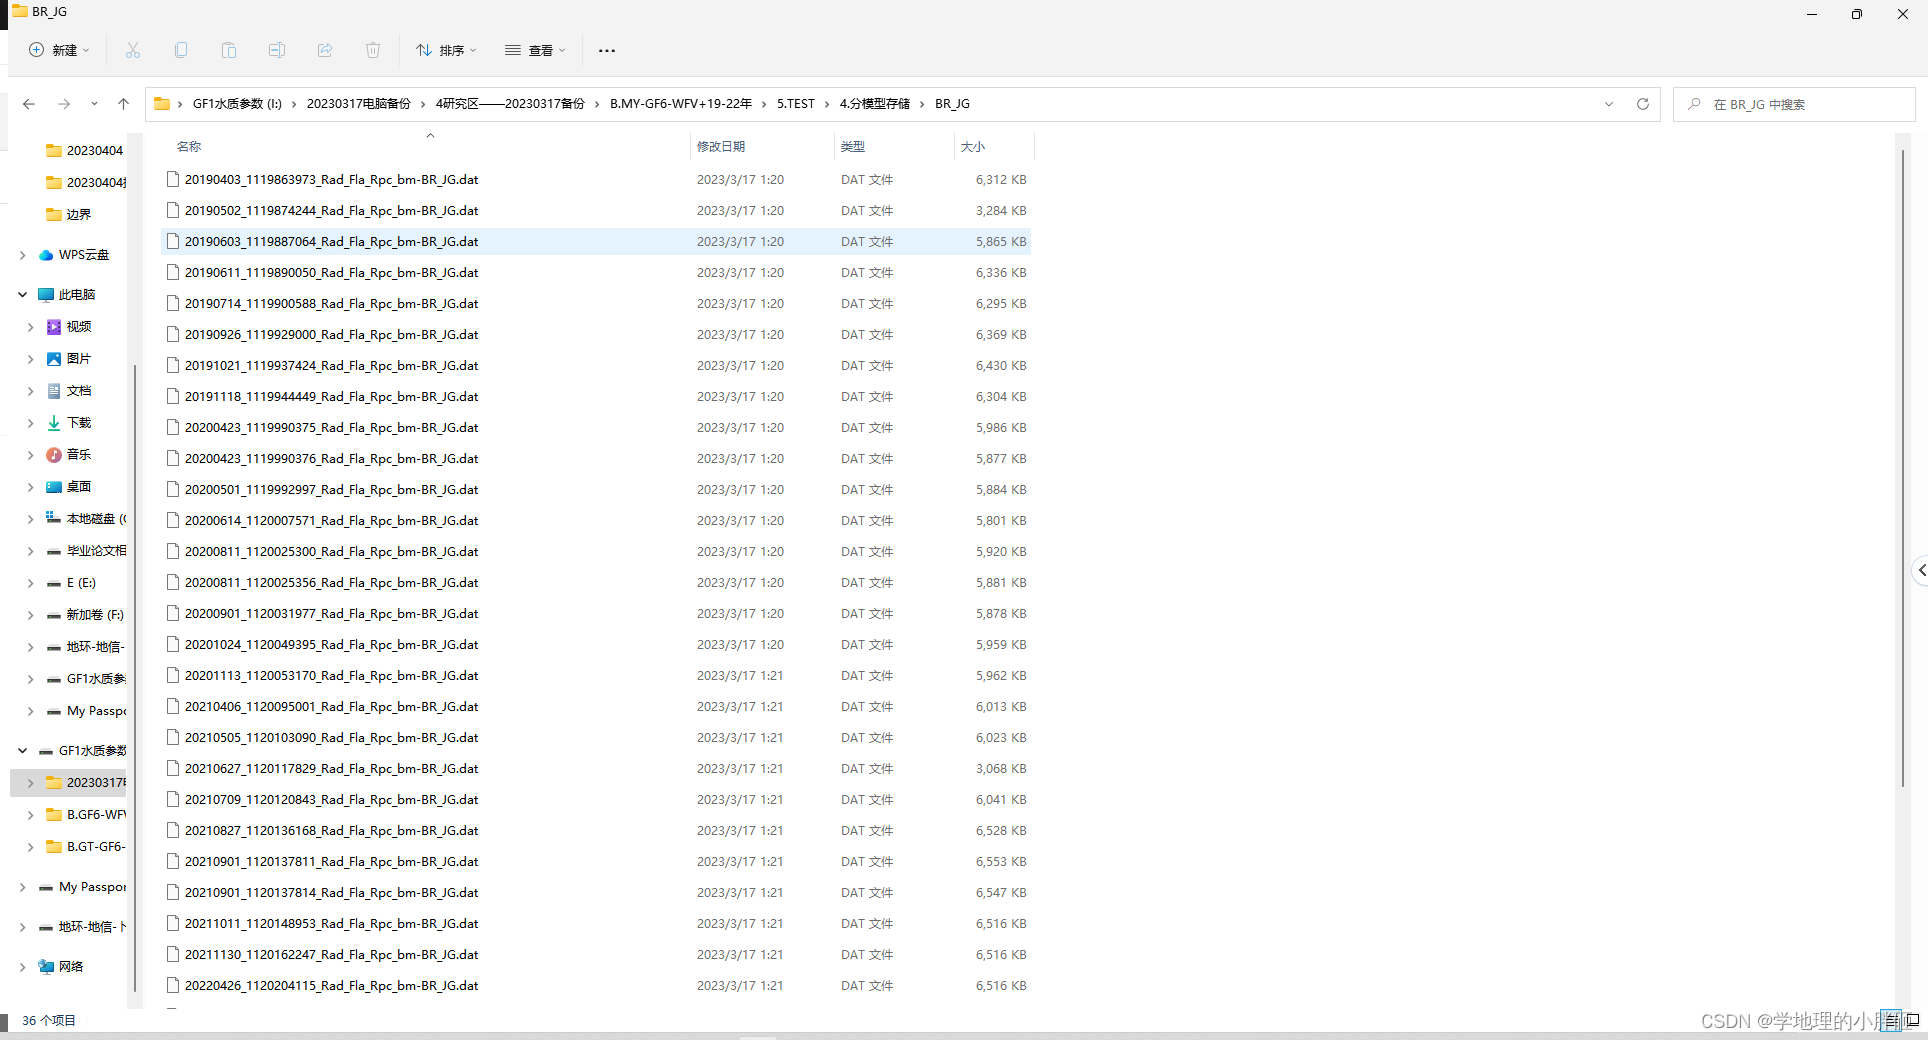The height and width of the screenshot is (1040, 1928).
Task: Click the 网络 network icon
Action: [x=46, y=967]
